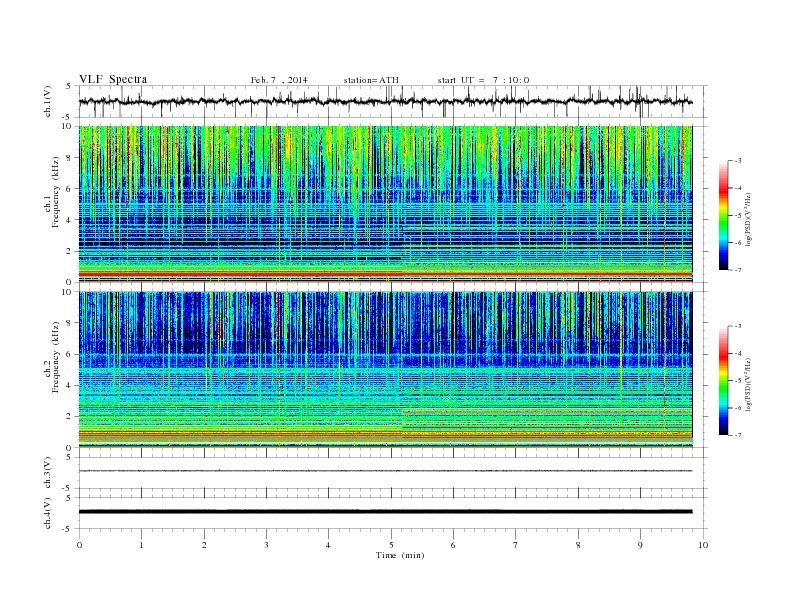Click the time axis tick label '10'
Viewport: 792px width, 612px height.
point(703,545)
